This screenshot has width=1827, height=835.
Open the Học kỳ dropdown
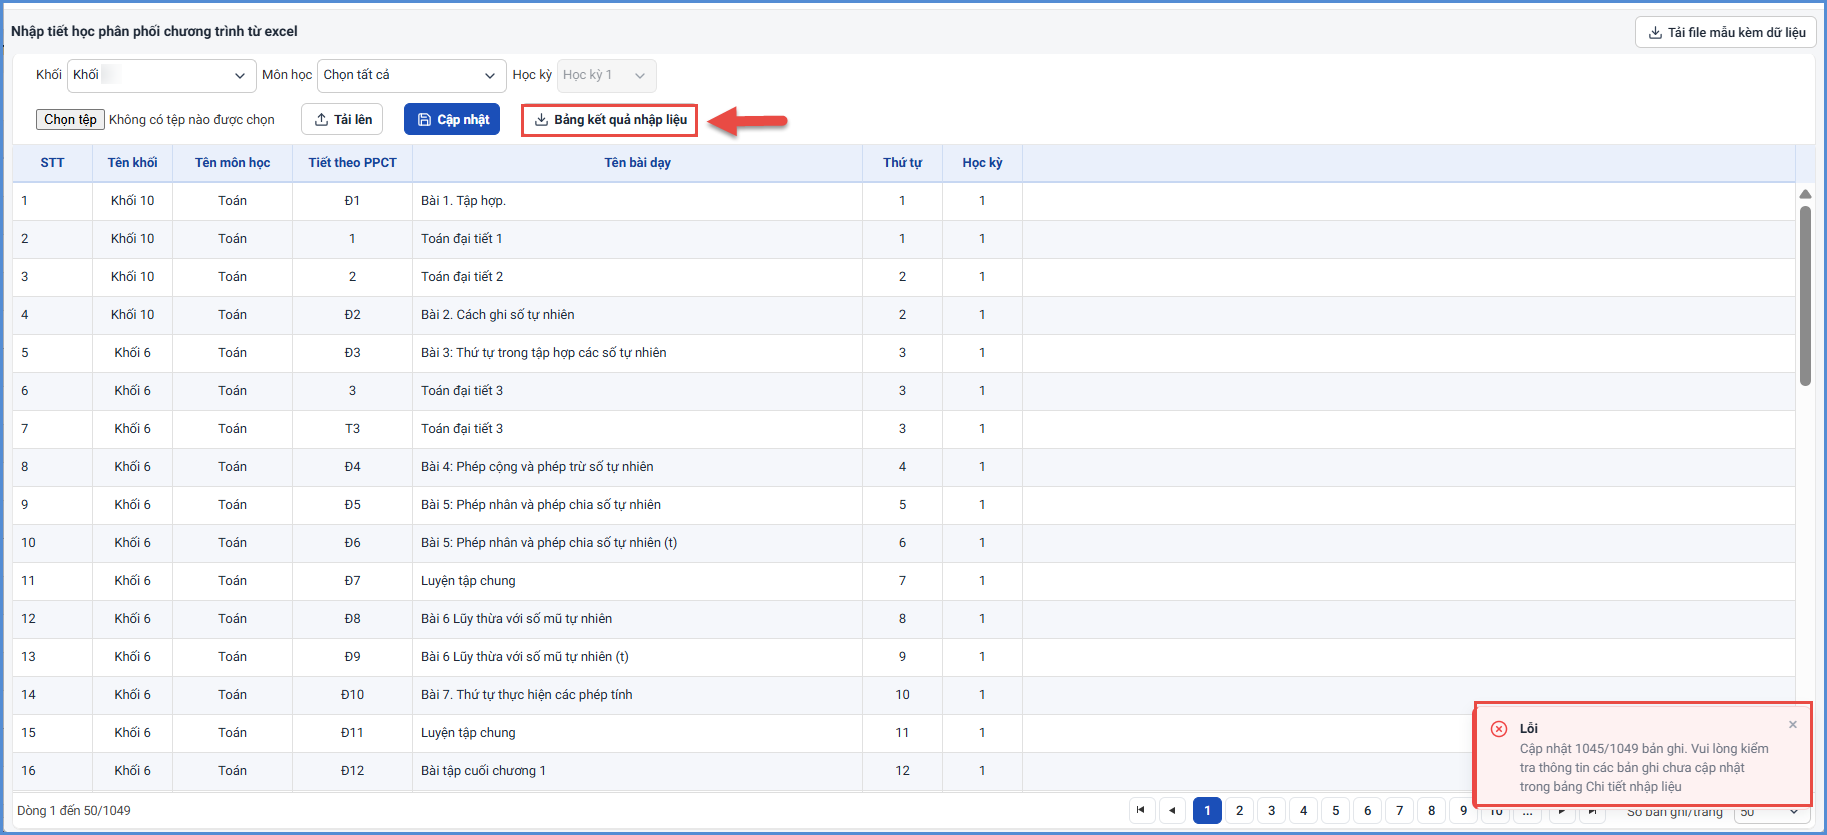[x=607, y=75]
